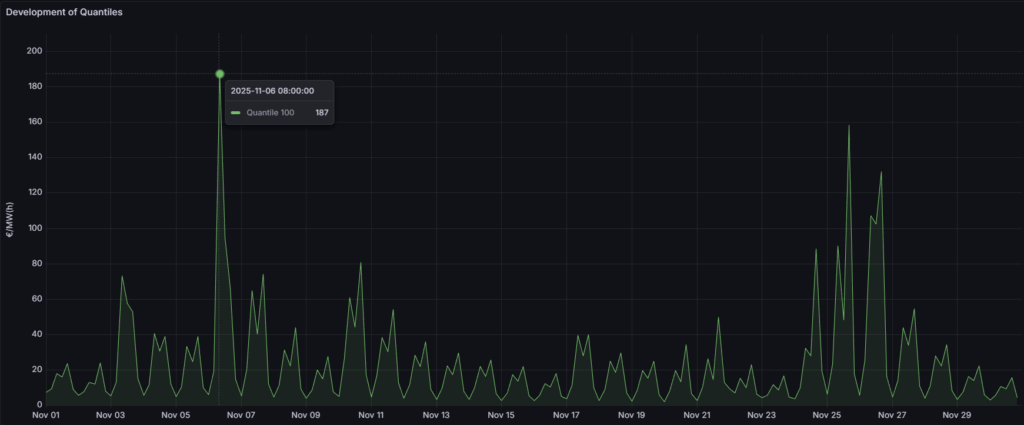Click the Nov 07 x-axis label
Viewport: 1024px width, 425px height.
(x=241, y=415)
